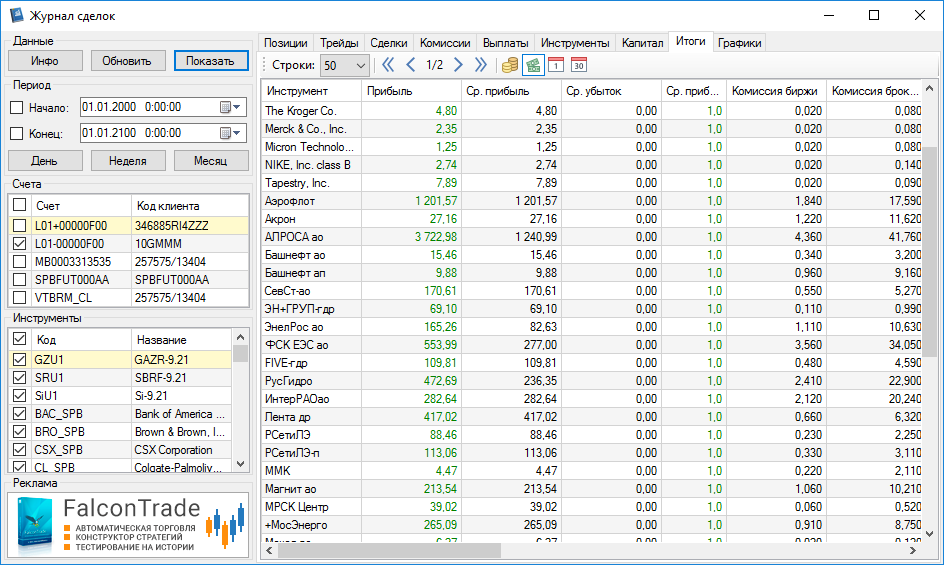Select the Магнит ао row
The image size is (944, 565).
coord(592,489)
